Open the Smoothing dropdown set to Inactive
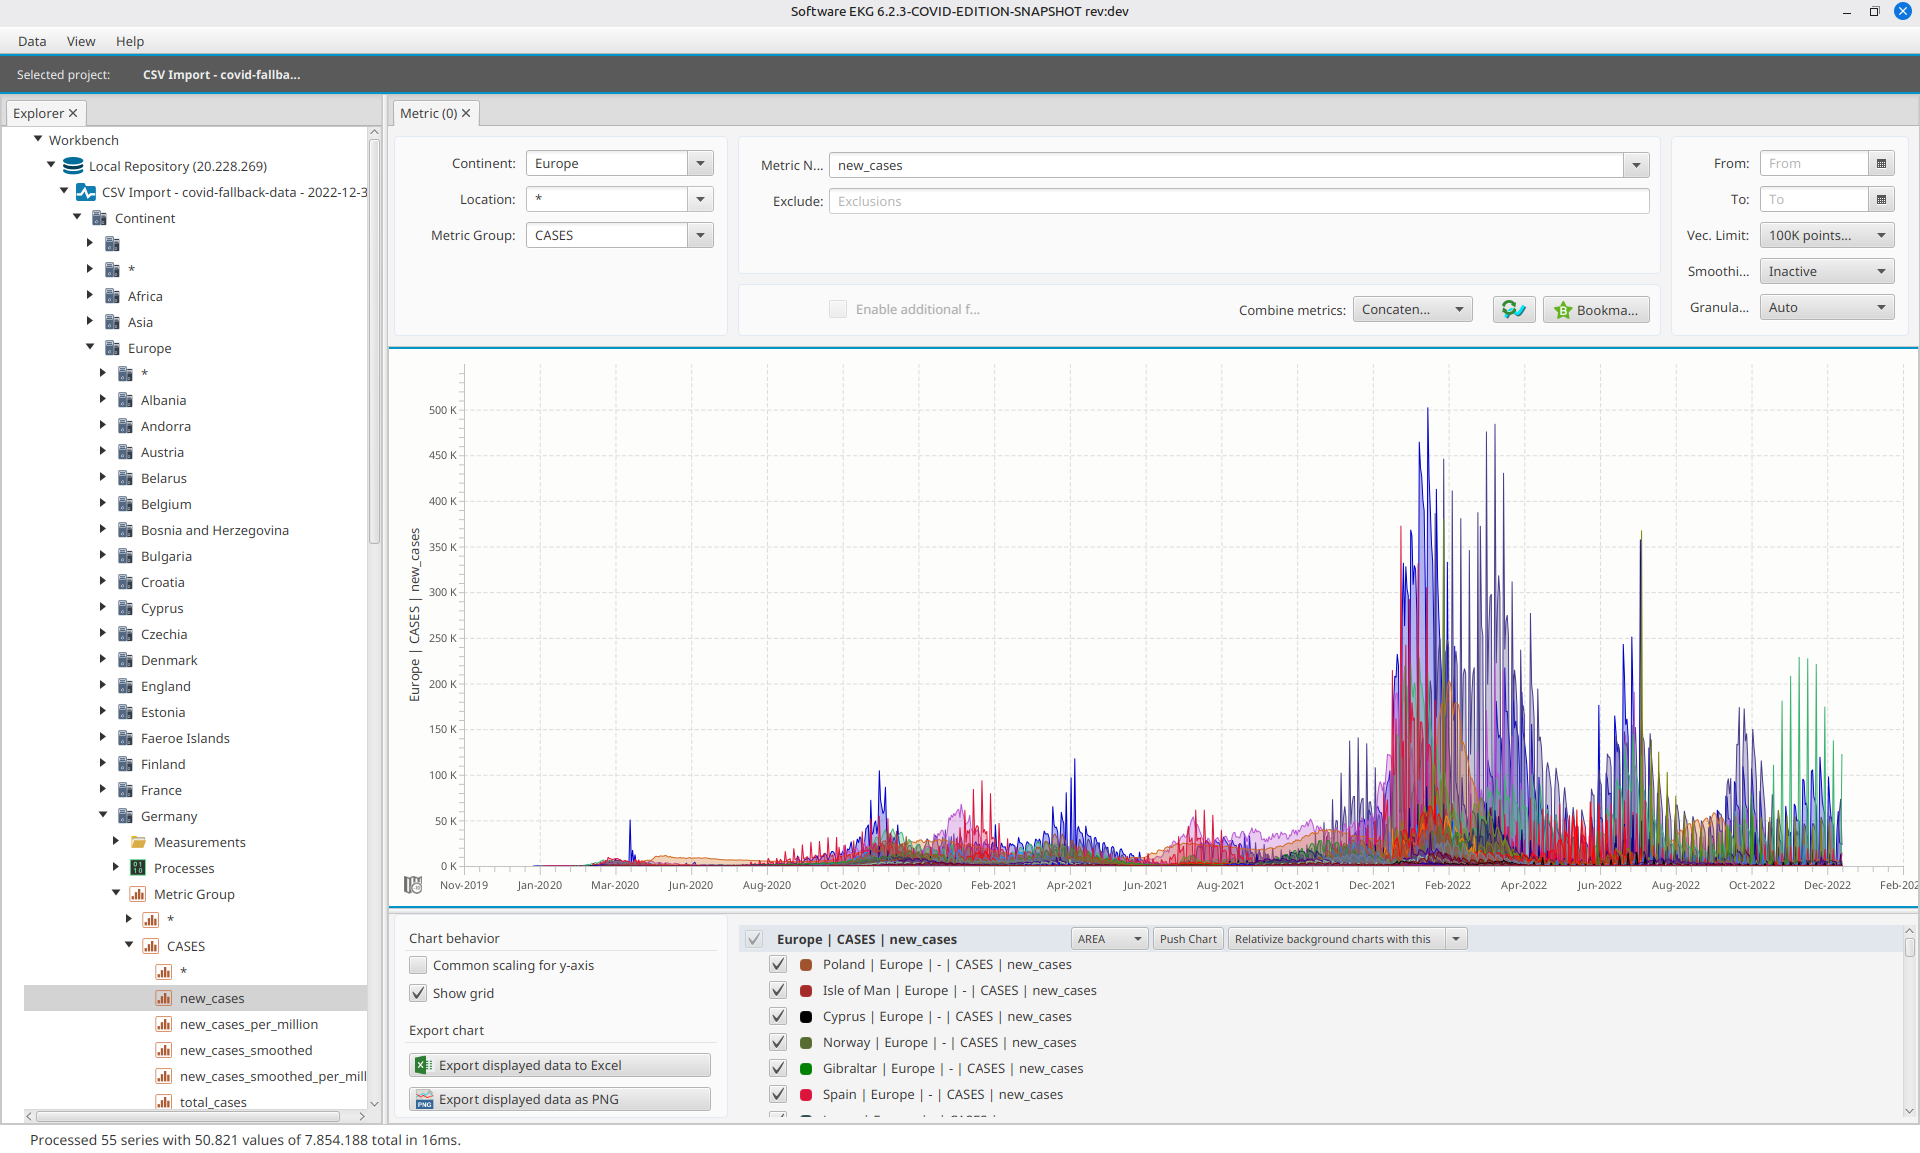Viewport: 1920px width, 1153px height. pos(1826,272)
